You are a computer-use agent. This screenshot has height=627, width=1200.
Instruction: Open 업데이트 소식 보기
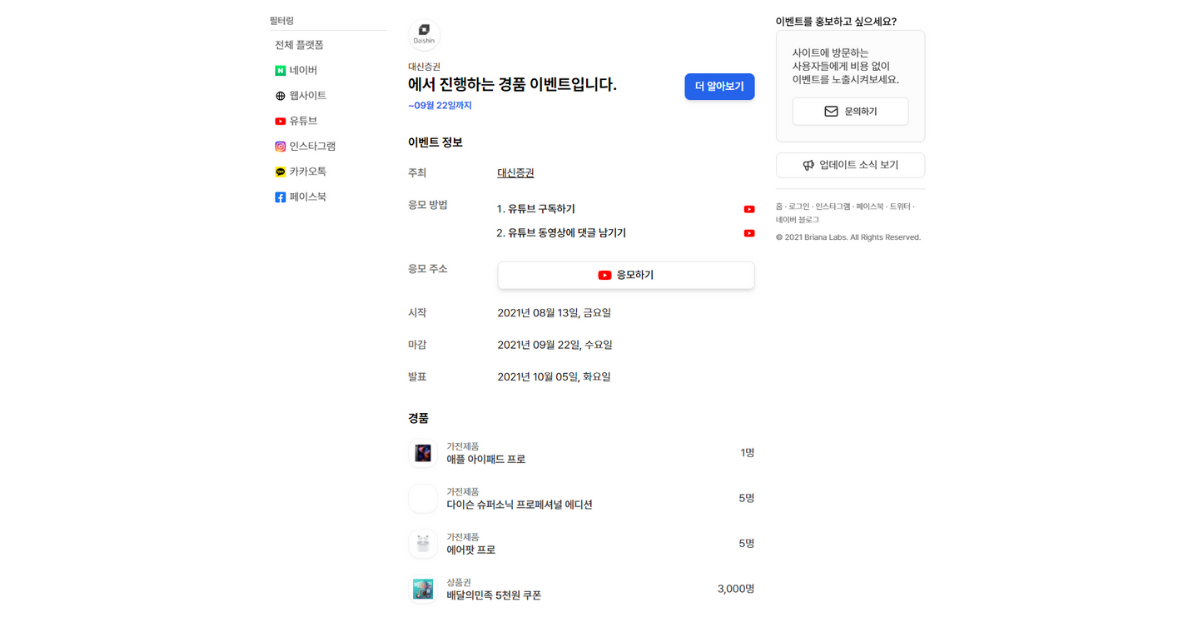point(850,165)
